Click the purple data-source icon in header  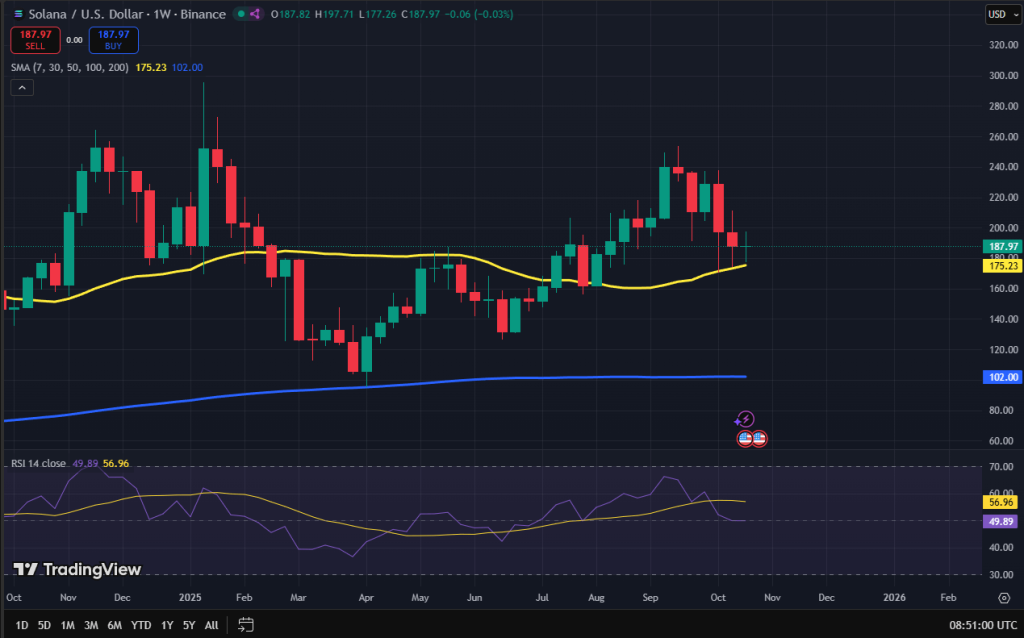(254, 14)
